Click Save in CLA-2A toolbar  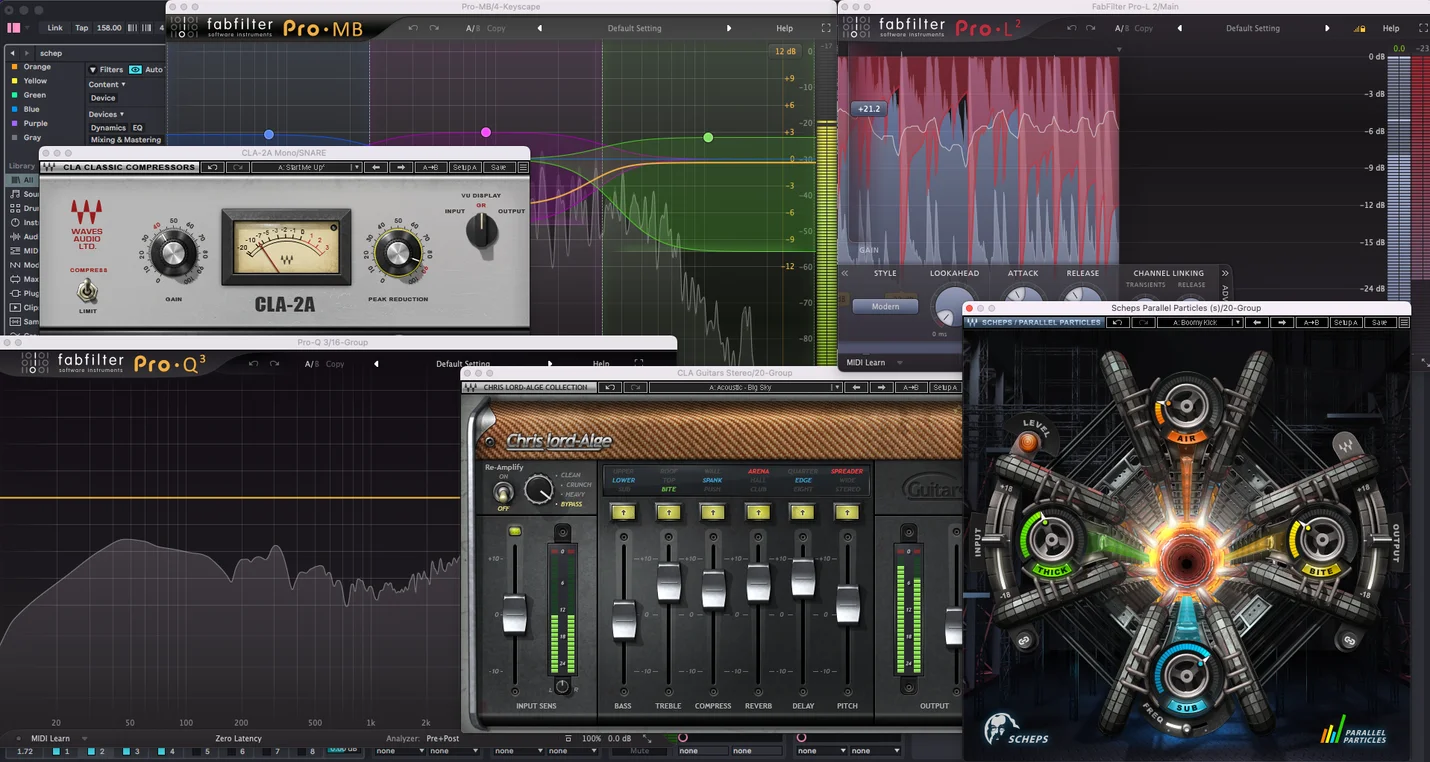(x=498, y=167)
